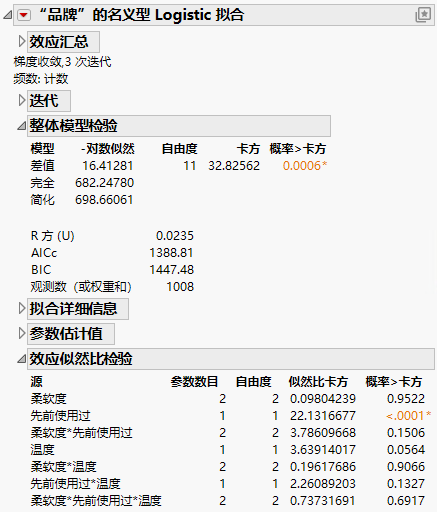The height and width of the screenshot is (512, 437).
Task: Click the bookmark star icon at top right
Action: click(x=423, y=15)
